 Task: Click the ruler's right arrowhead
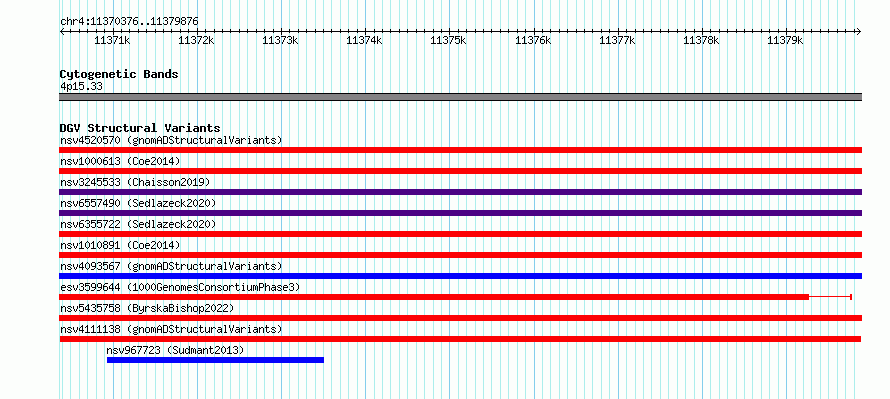point(859,31)
